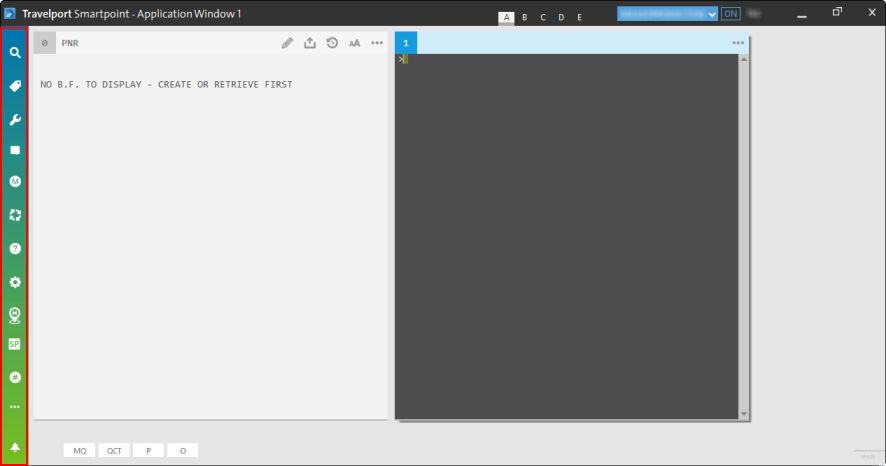Screen dimensions: 886x466
Task: Expand the PNR panel three-dot menu
Action: 377,43
